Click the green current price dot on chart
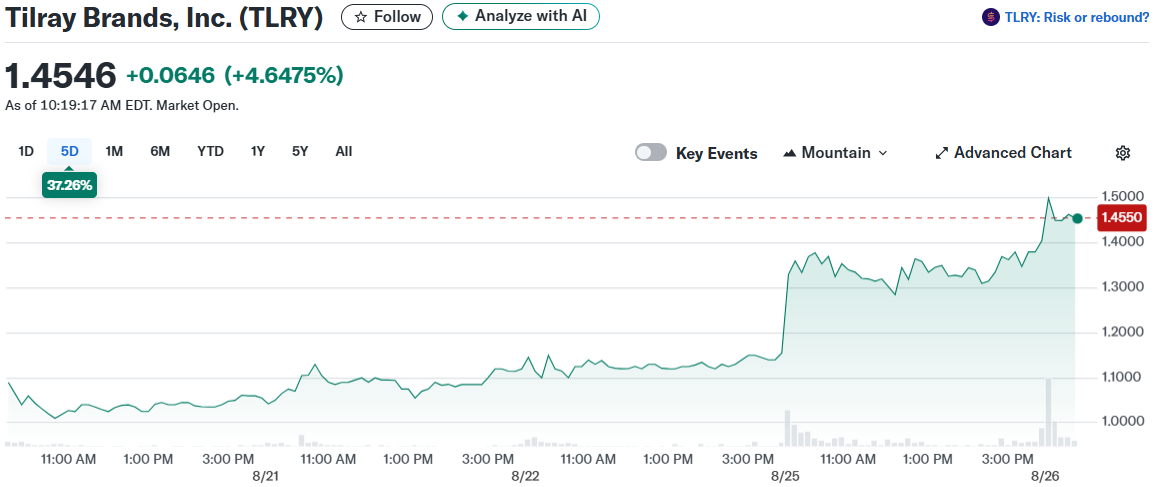Image resolution: width=1156 pixels, height=487 pixels. (x=1078, y=218)
